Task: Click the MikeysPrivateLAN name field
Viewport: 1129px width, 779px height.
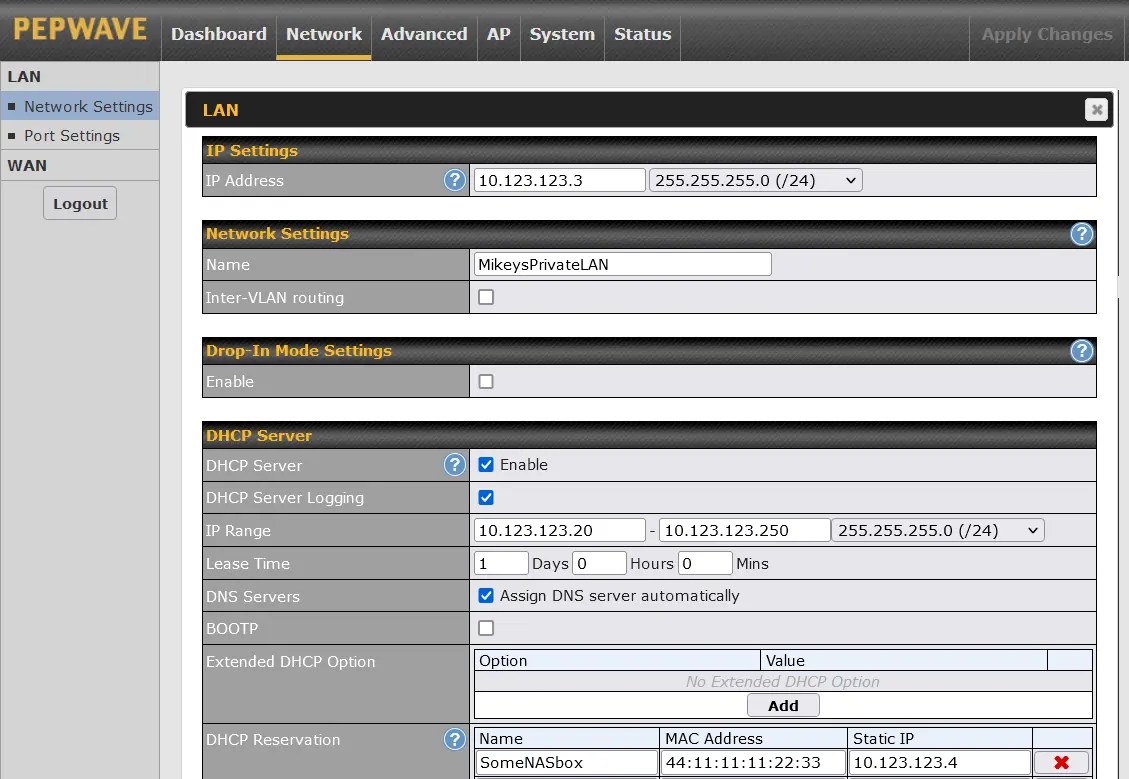Action: click(x=622, y=263)
